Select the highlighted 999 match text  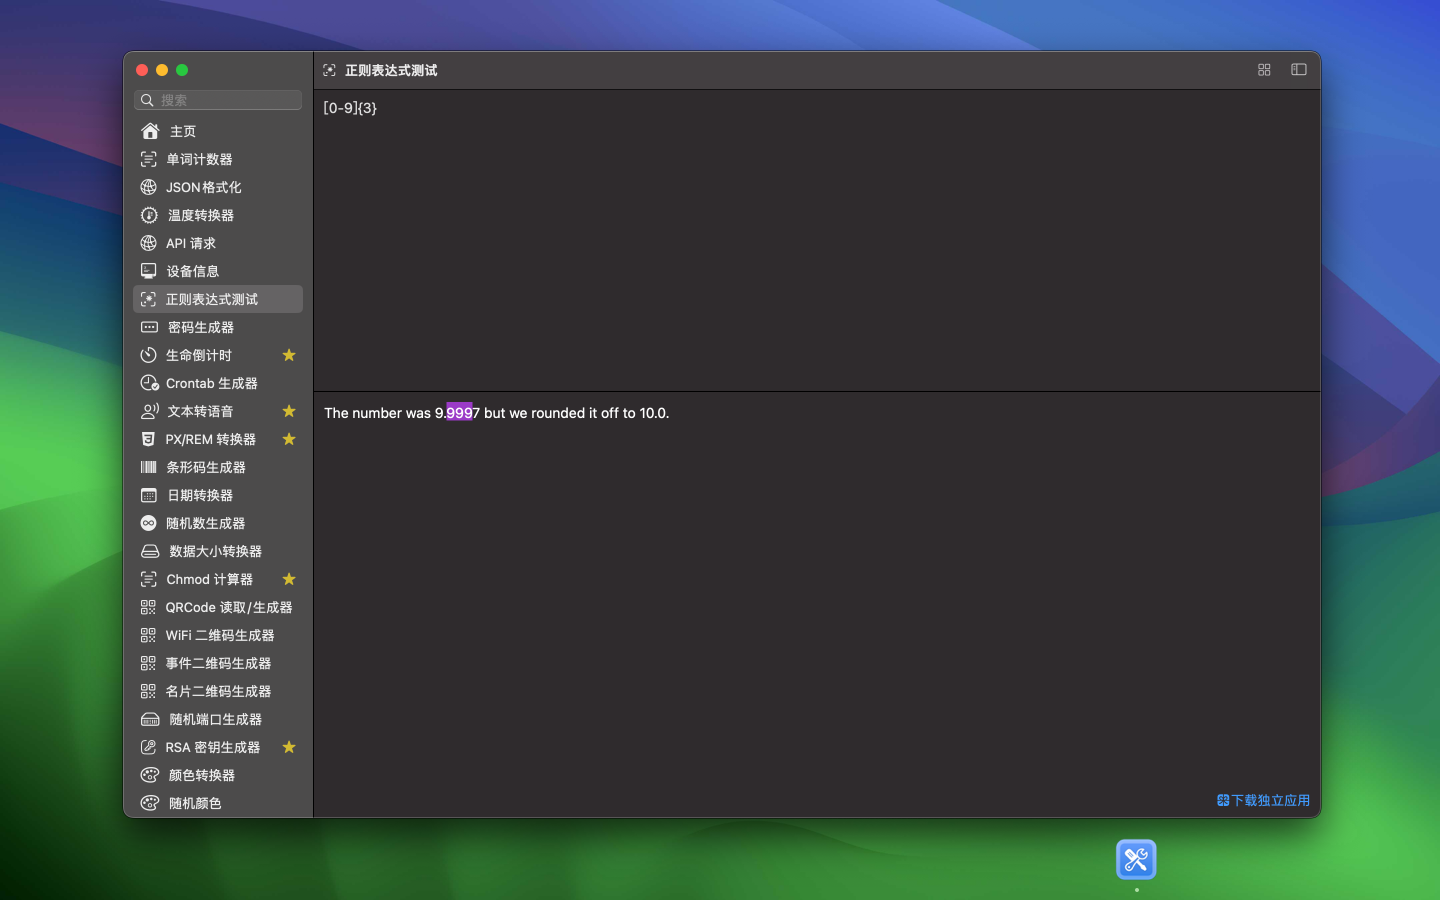tap(460, 413)
